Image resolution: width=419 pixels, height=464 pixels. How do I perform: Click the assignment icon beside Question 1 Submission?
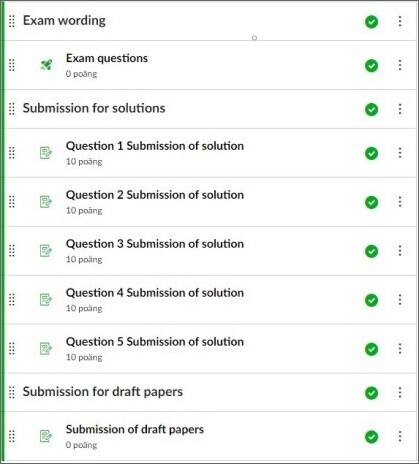click(46, 153)
